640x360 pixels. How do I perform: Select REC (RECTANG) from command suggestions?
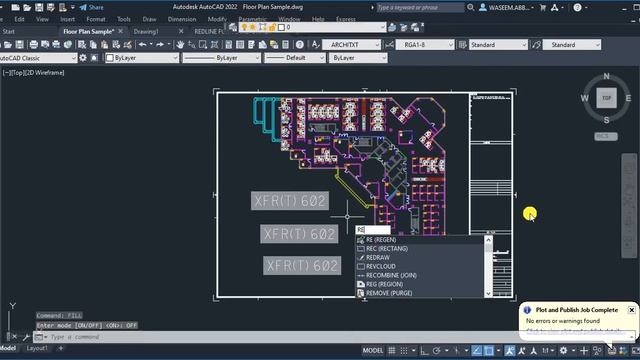click(x=420, y=249)
